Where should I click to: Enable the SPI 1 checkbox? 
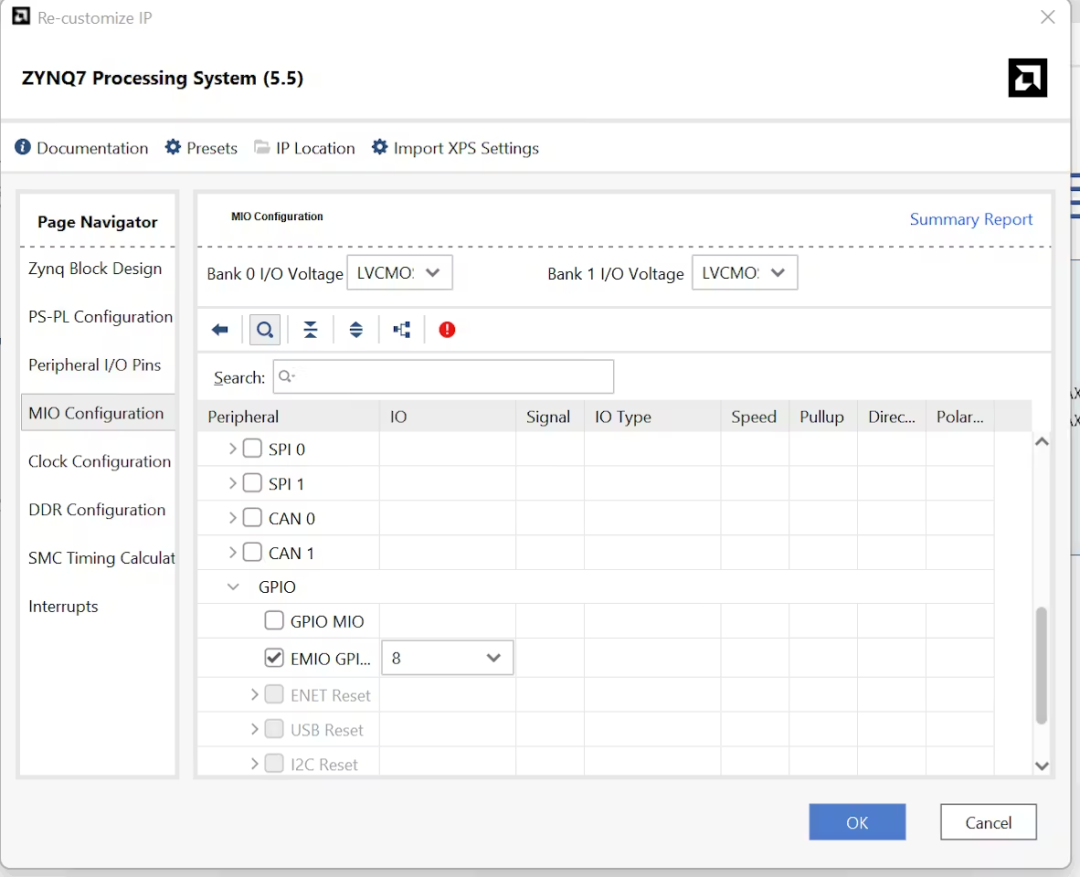pyautogui.click(x=253, y=483)
